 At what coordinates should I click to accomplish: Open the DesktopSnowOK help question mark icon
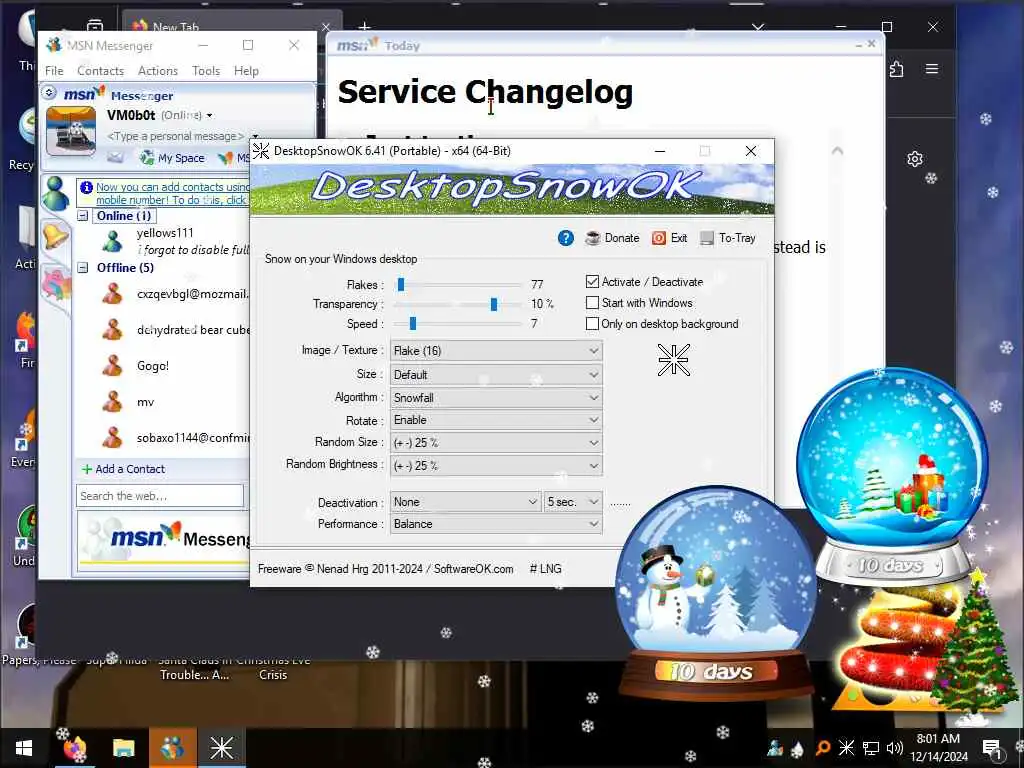coord(566,238)
